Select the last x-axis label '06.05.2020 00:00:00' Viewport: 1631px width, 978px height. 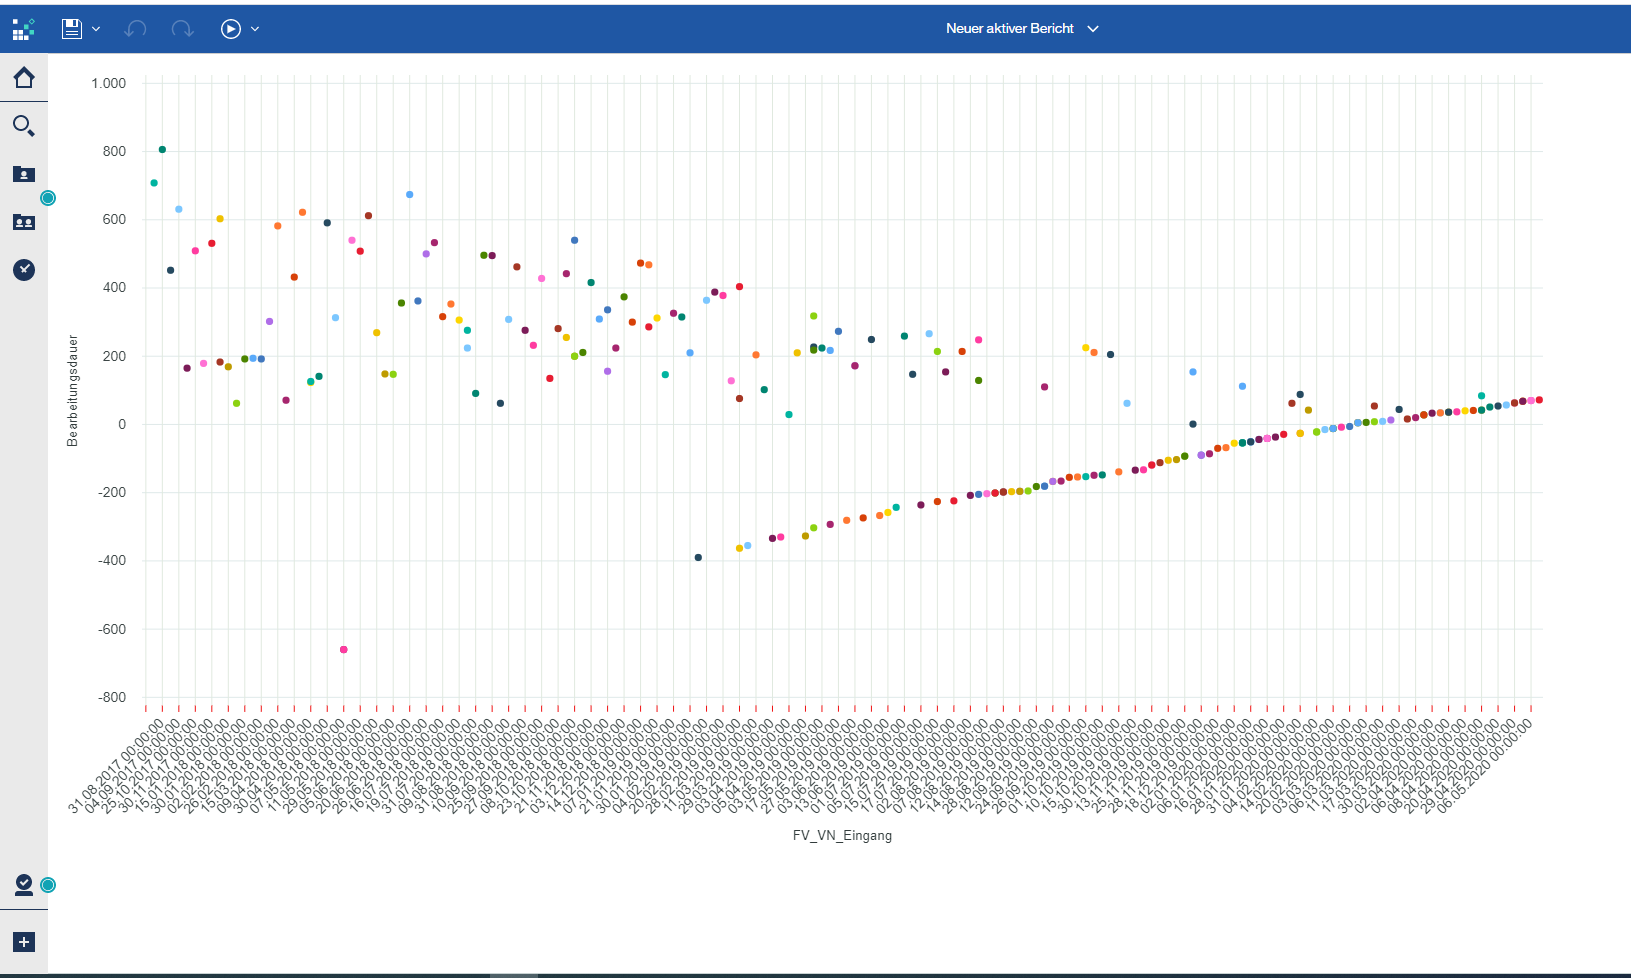click(1485, 766)
